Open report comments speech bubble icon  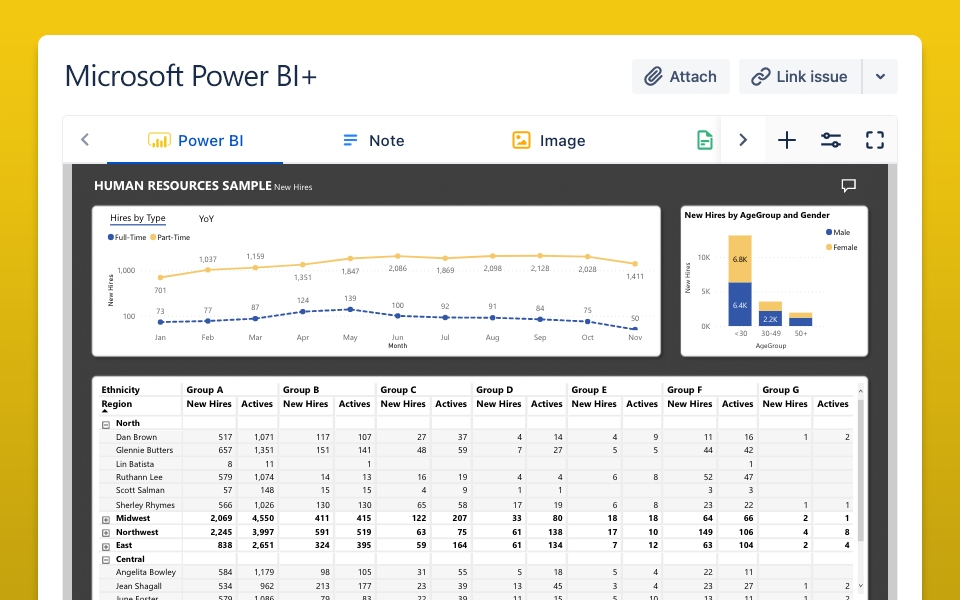849,186
